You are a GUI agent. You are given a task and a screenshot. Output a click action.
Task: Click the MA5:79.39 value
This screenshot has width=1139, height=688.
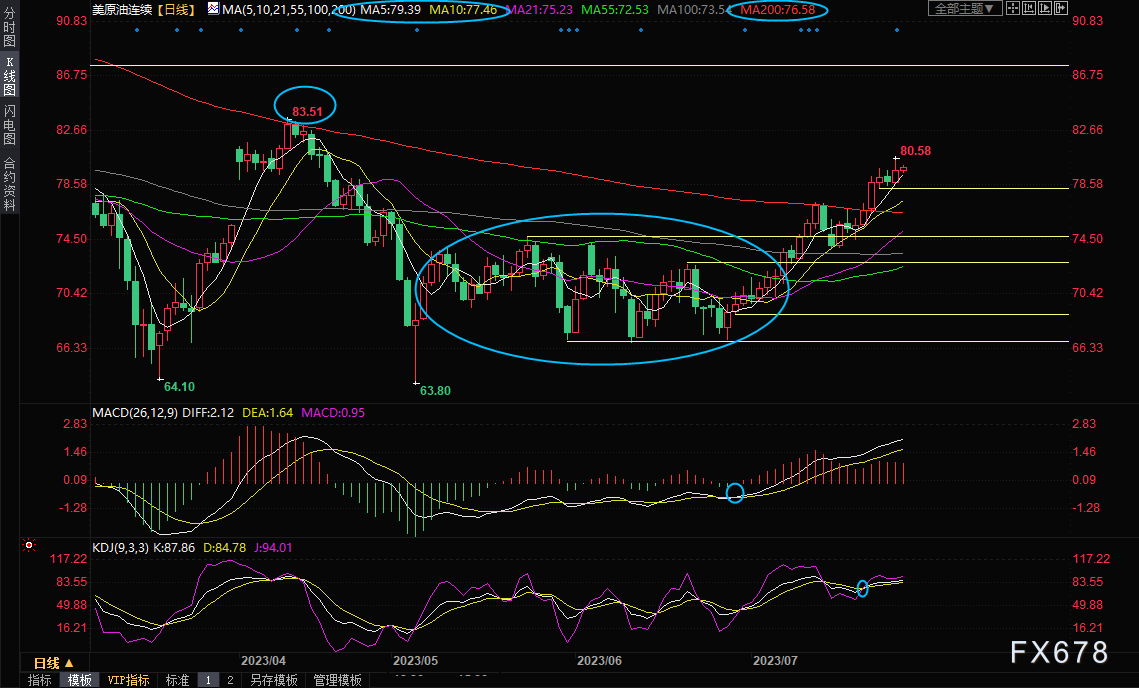pyautogui.click(x=390, y=9)
